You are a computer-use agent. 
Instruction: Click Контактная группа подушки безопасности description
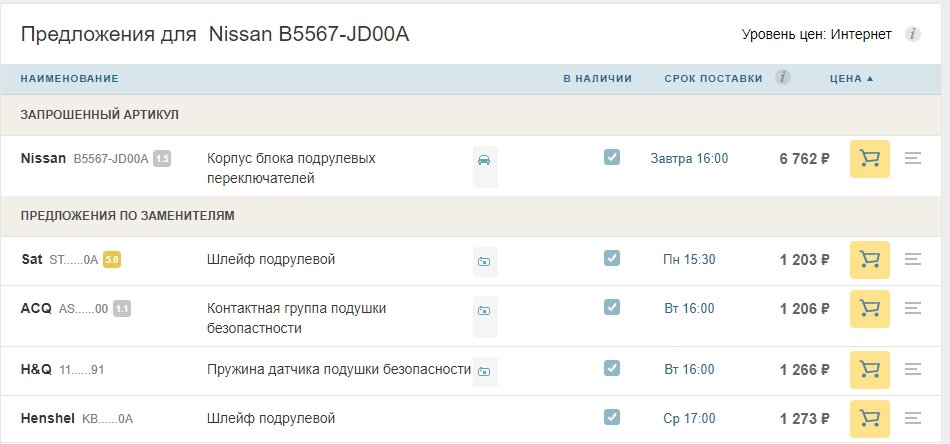(x=296, y=319)
